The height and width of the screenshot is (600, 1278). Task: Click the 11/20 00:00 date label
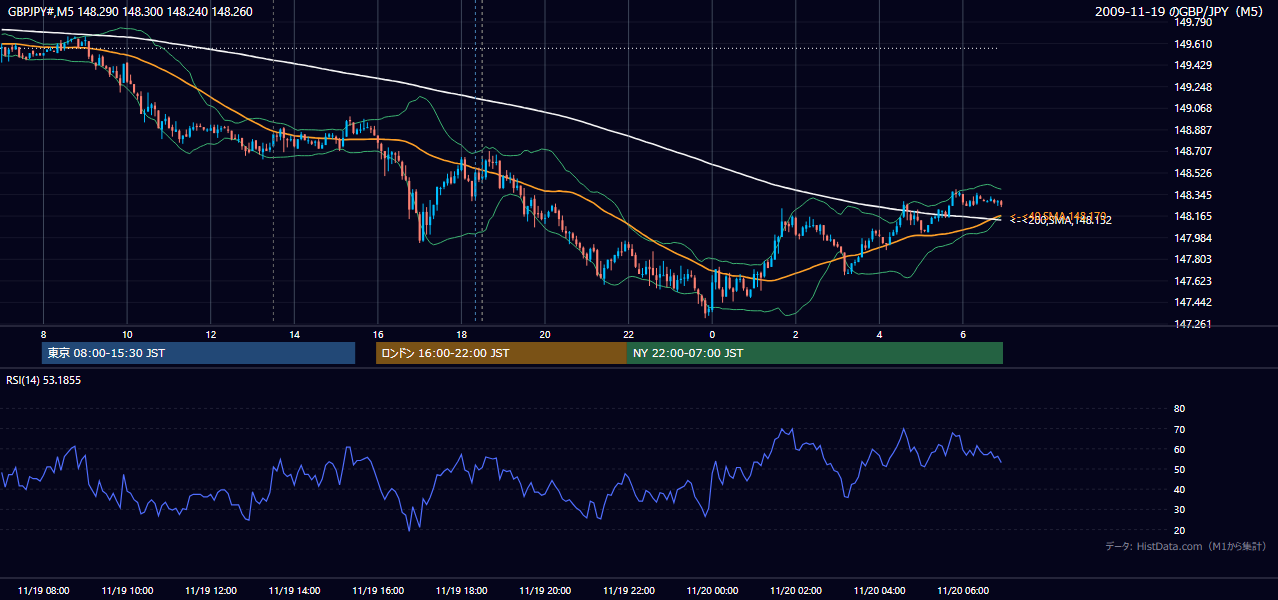[x=712, y=591]
